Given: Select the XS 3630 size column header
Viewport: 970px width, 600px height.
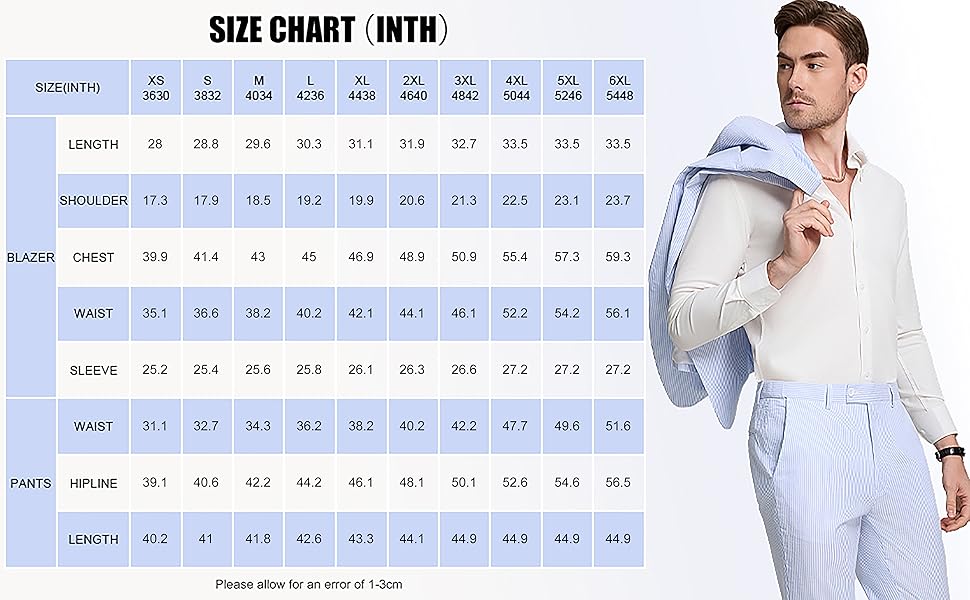Looking at the screenshot, I should coord(155,87).
